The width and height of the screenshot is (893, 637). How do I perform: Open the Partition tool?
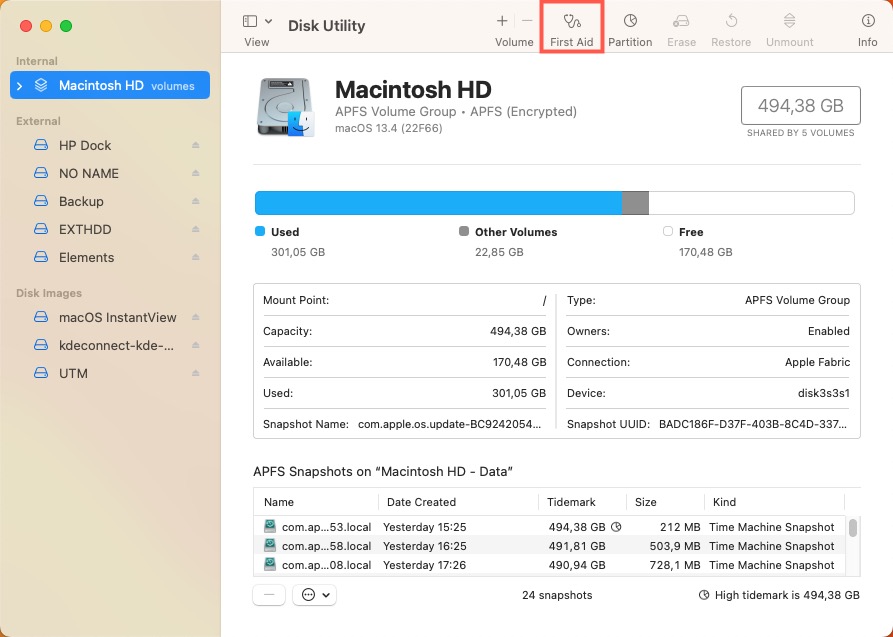pyautogui.click(x=630, y=29)
